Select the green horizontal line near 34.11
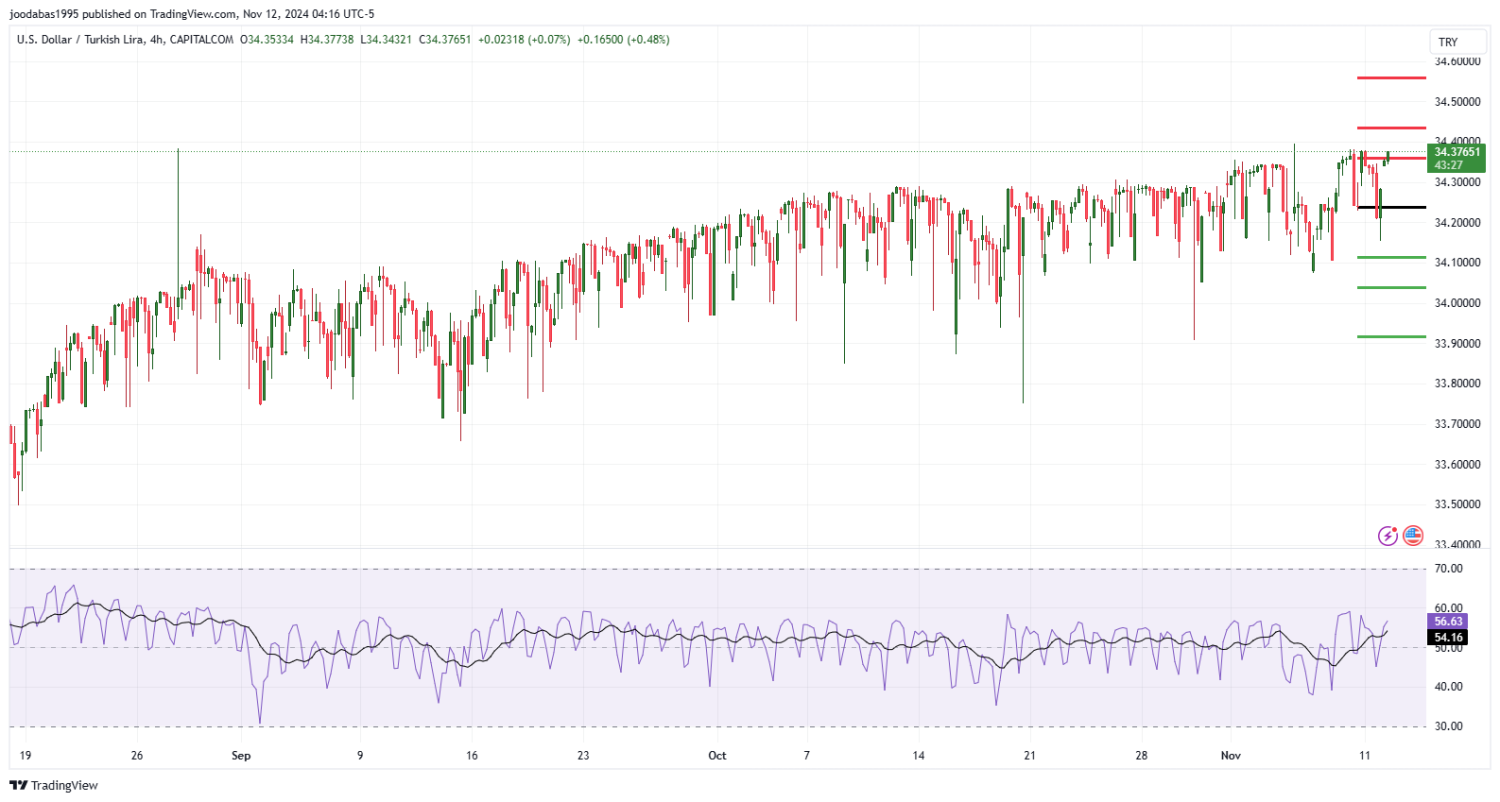Image resolution: width=1500 pixels, height=802 pixels. point(1391,257)
